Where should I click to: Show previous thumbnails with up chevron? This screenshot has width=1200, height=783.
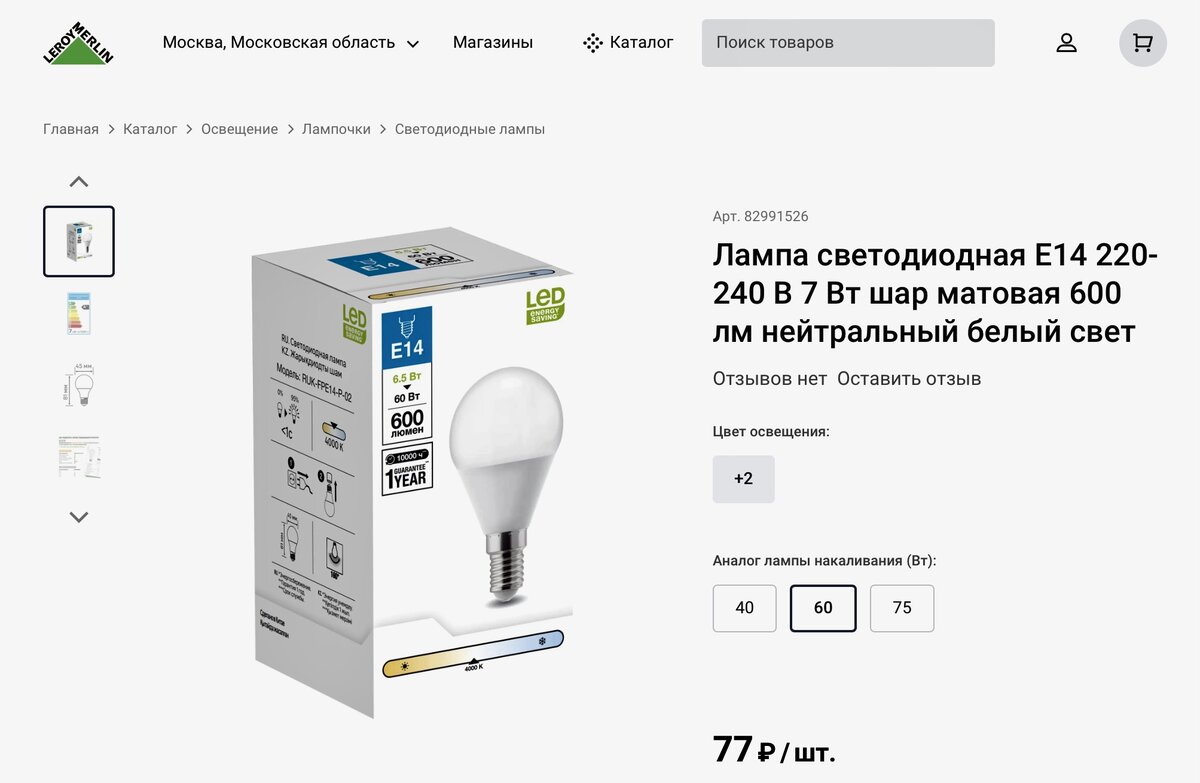tap(79, 182)
